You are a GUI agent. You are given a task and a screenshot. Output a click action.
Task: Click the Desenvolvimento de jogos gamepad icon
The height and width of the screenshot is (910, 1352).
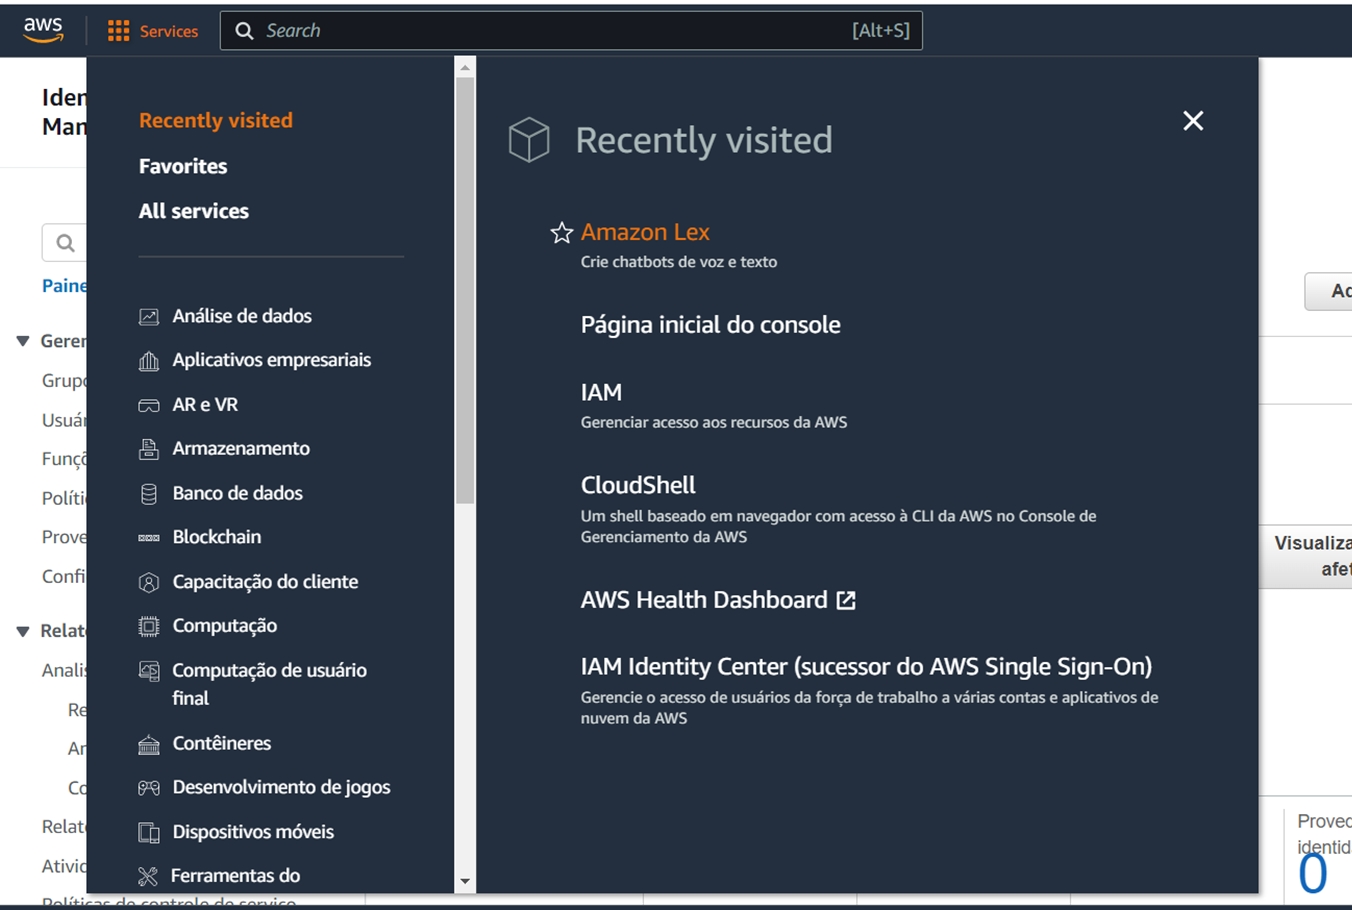pos(149,788)
